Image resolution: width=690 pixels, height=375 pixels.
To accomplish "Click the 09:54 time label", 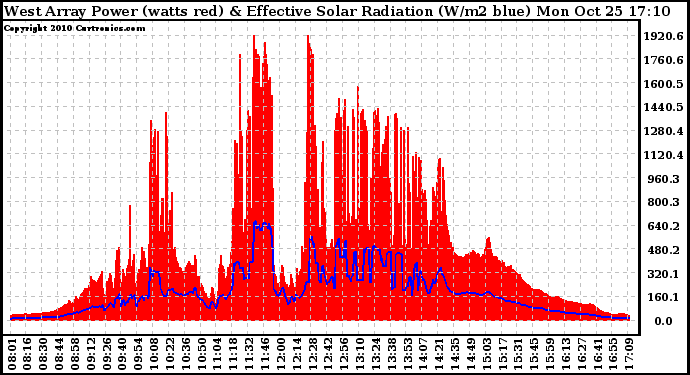I will pos(139,354).
